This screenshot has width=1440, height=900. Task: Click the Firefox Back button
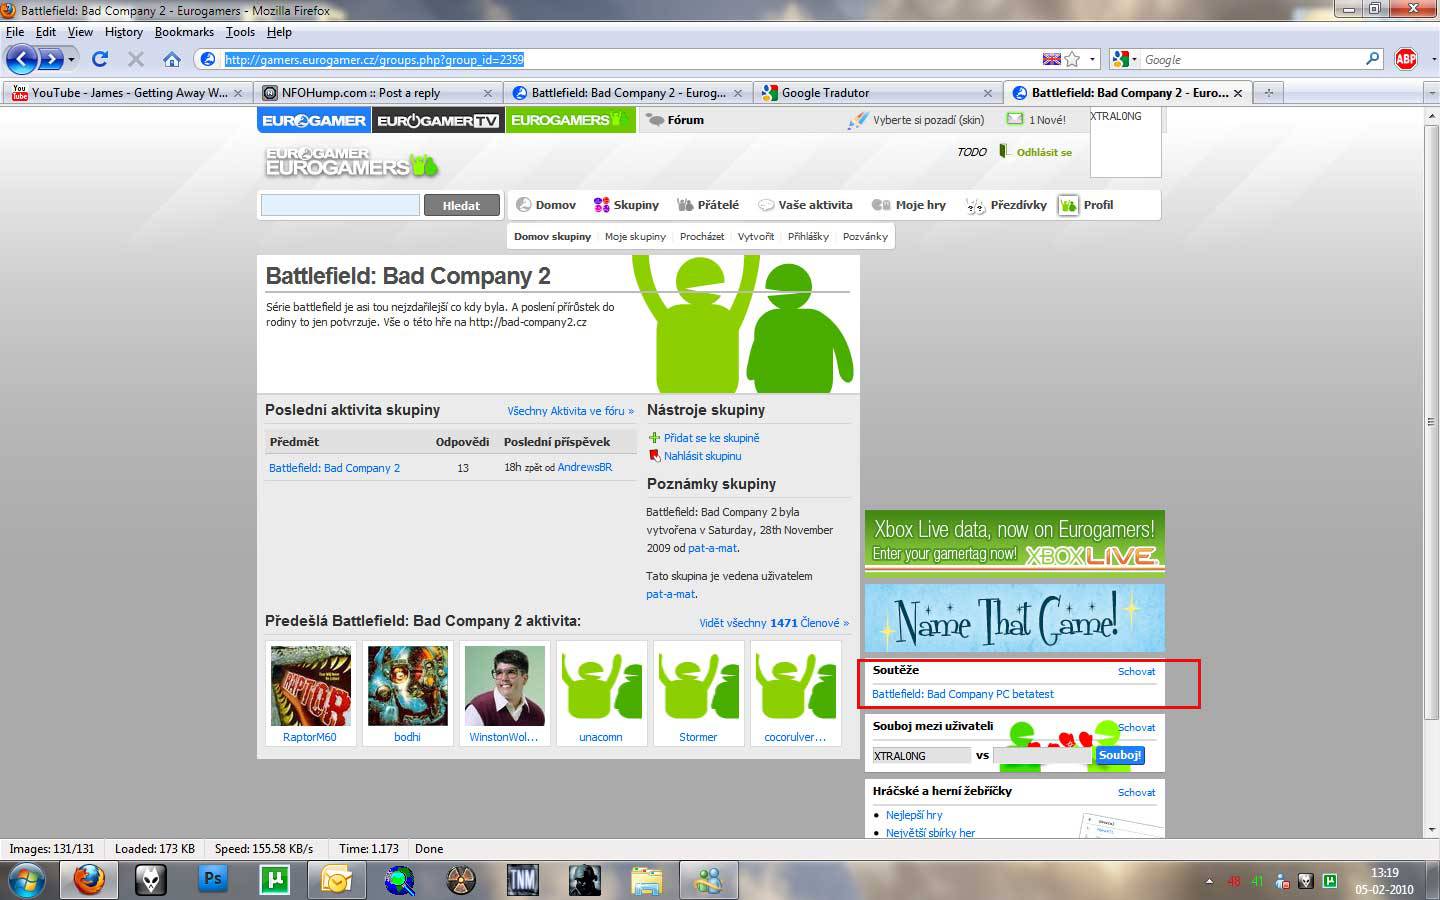coord(22,59)
